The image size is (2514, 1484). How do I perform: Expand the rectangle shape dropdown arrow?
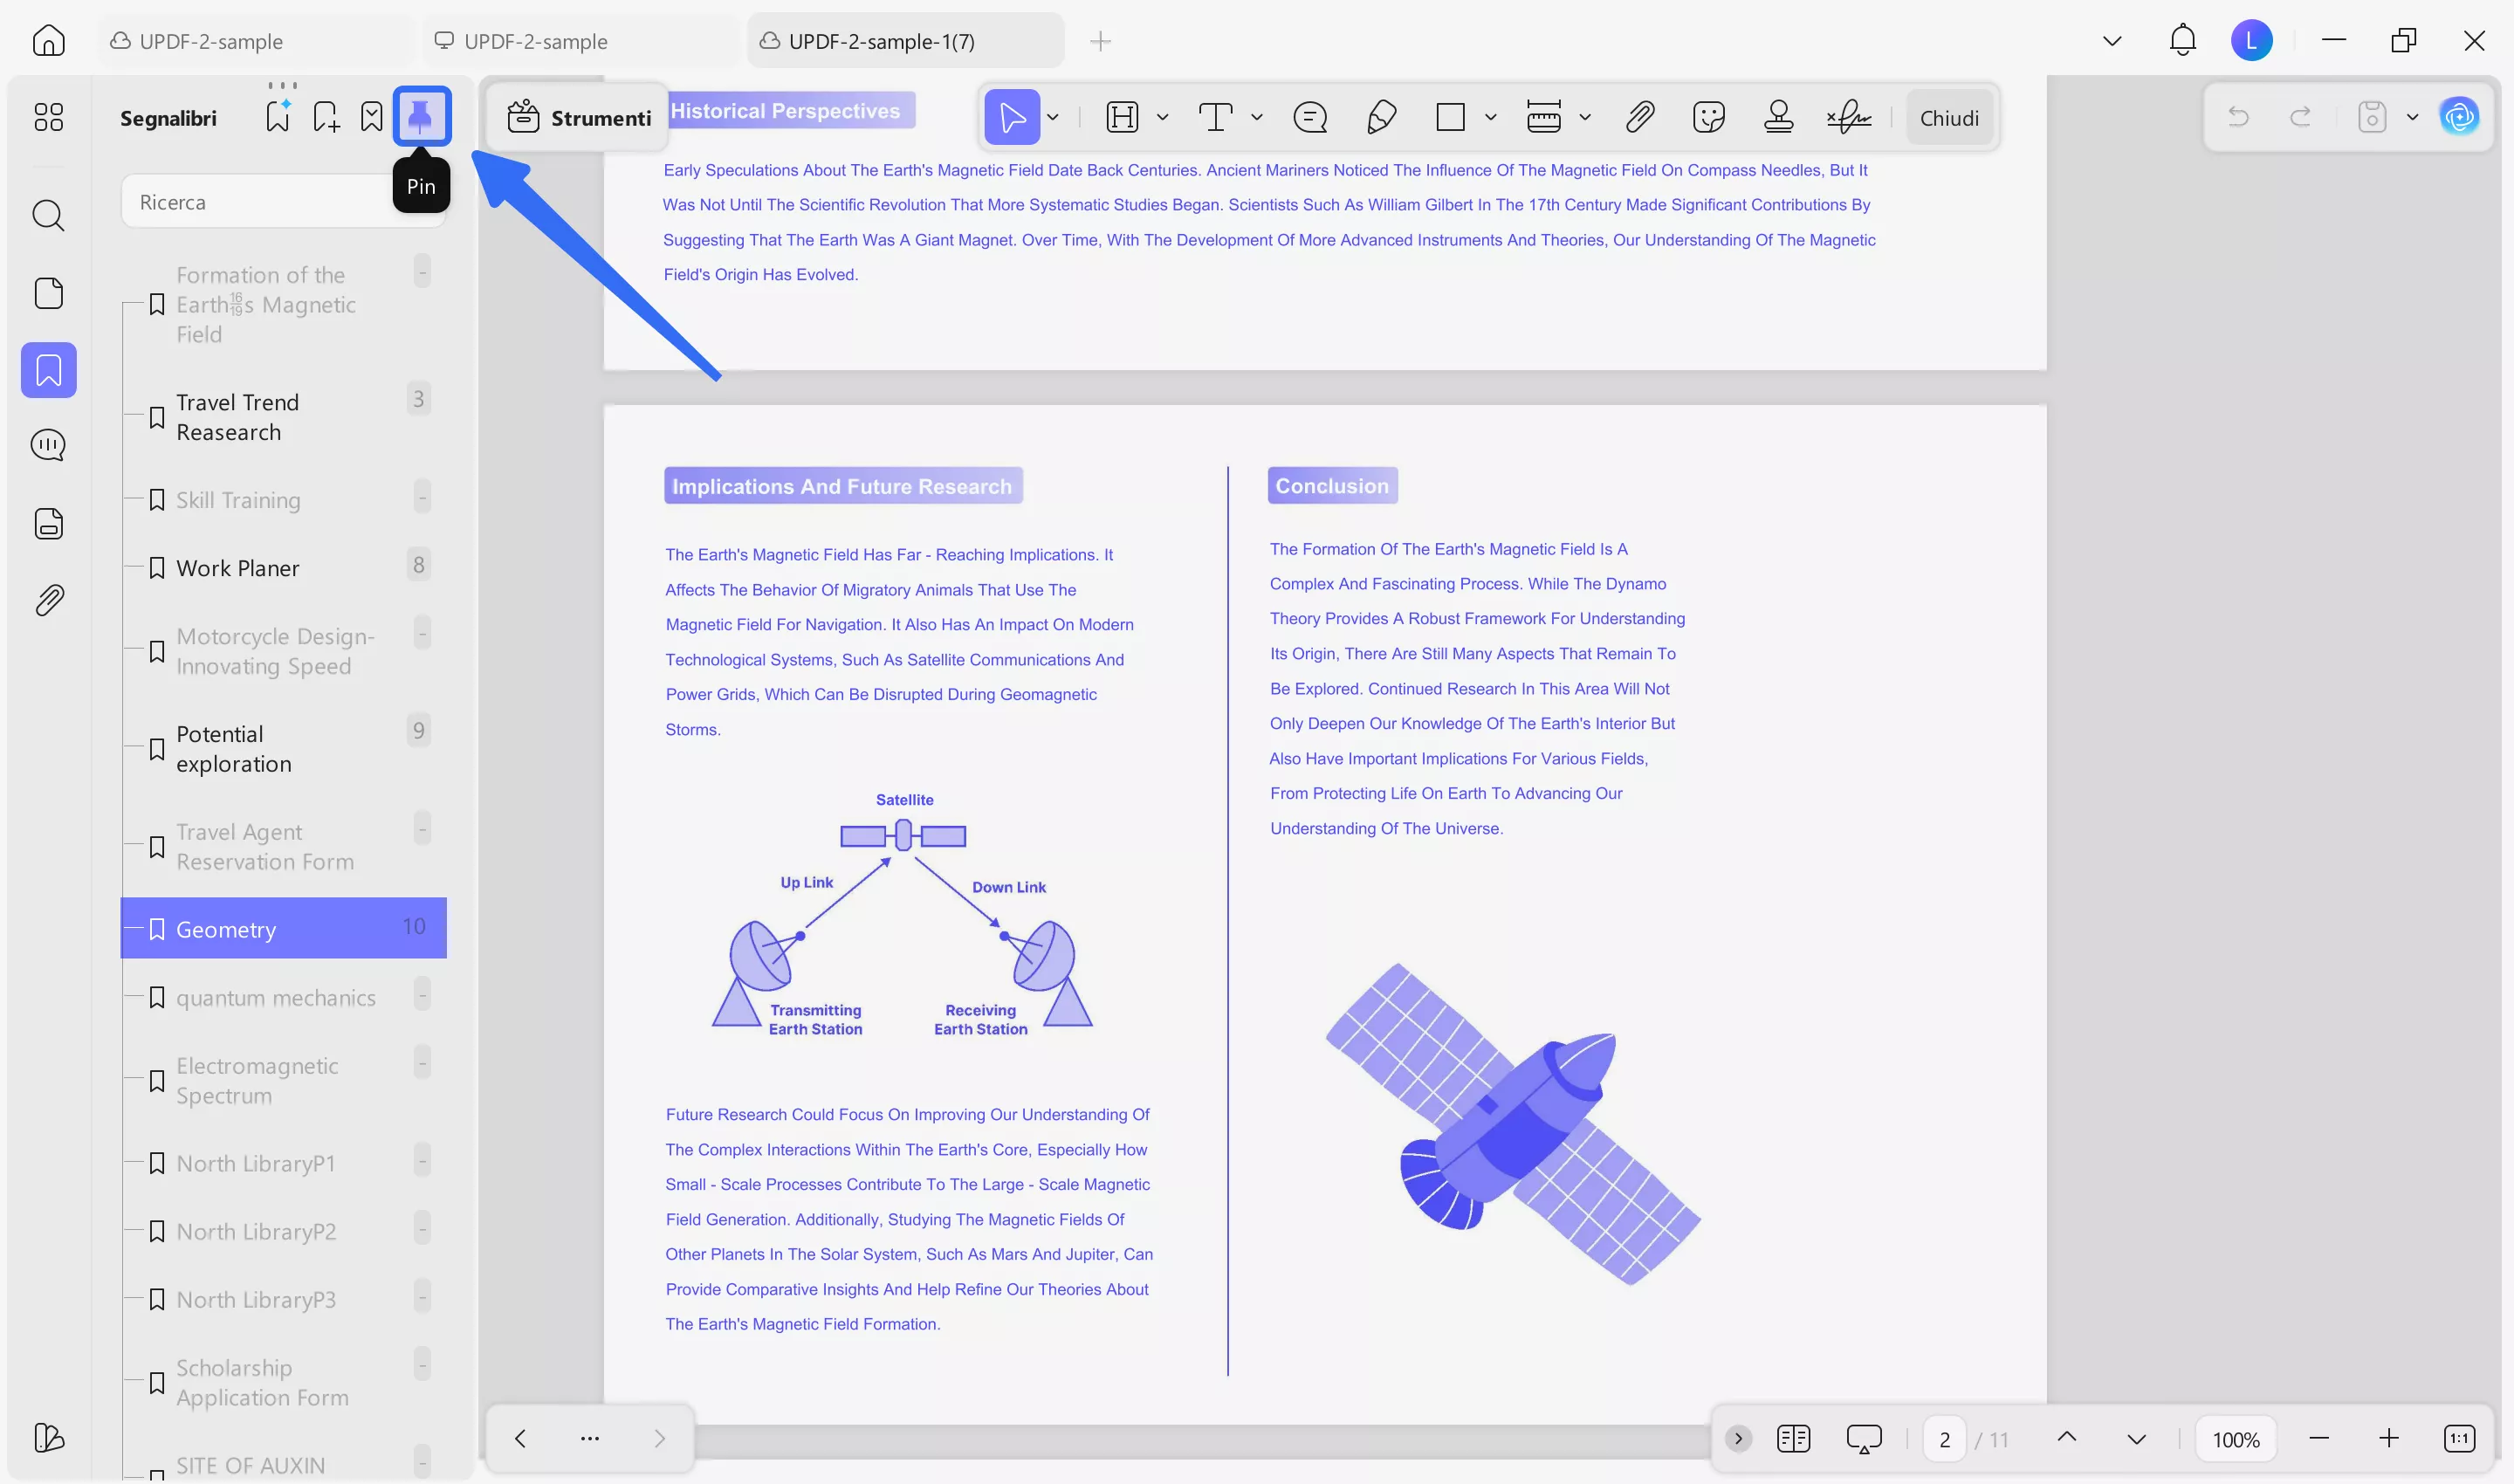pyautogui.click(x=1491, y=117)
